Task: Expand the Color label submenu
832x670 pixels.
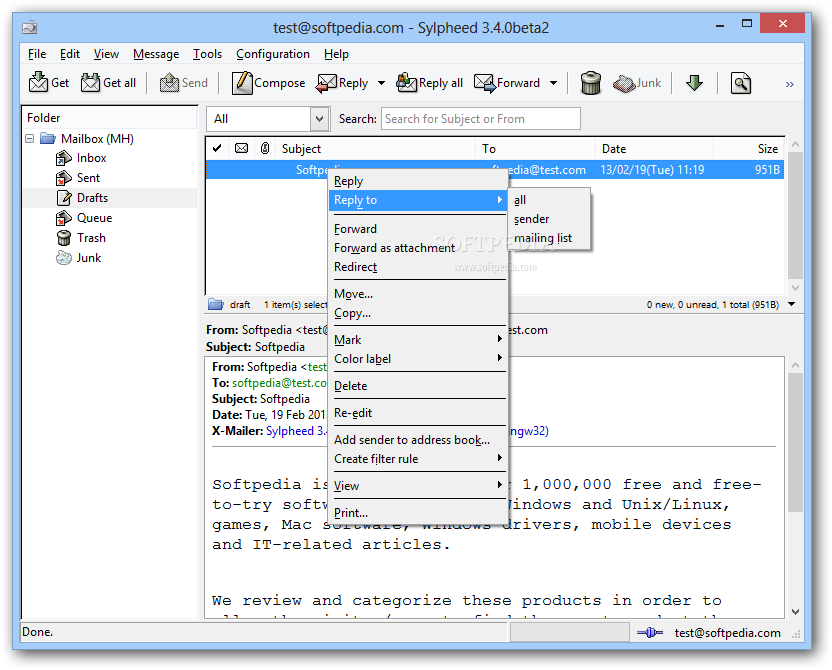Action: click(x=418, y=359)
